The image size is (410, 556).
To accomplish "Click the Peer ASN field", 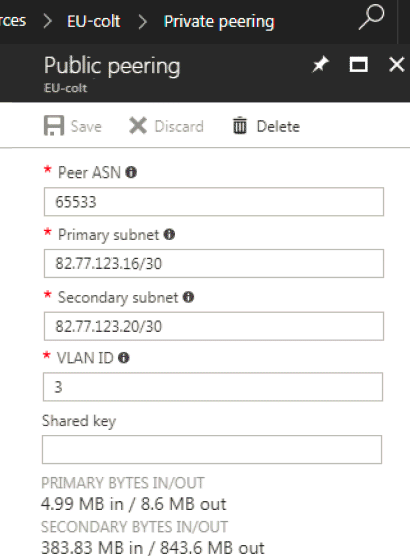I will 214,202.
